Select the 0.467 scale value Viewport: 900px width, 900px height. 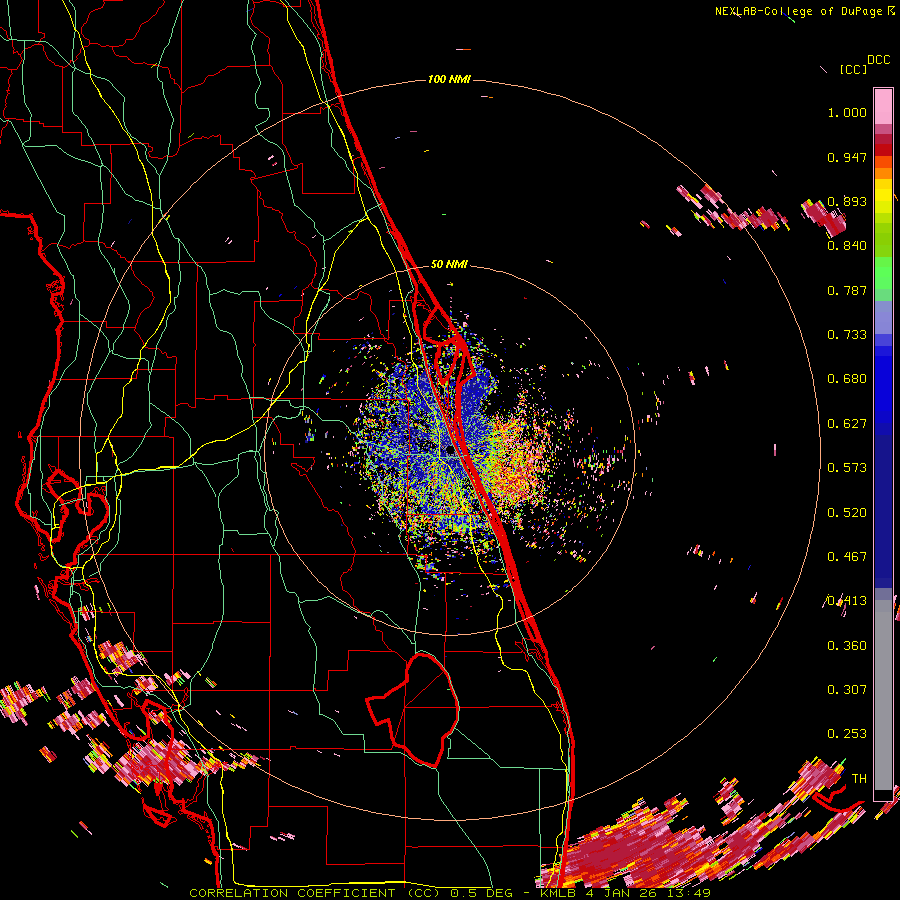[847, 557]
